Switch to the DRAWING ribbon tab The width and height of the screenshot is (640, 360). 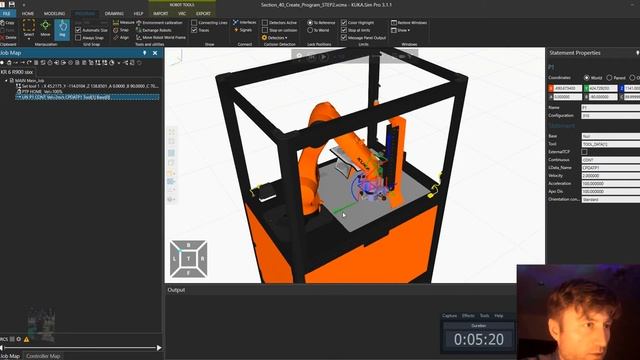point(114,13)
